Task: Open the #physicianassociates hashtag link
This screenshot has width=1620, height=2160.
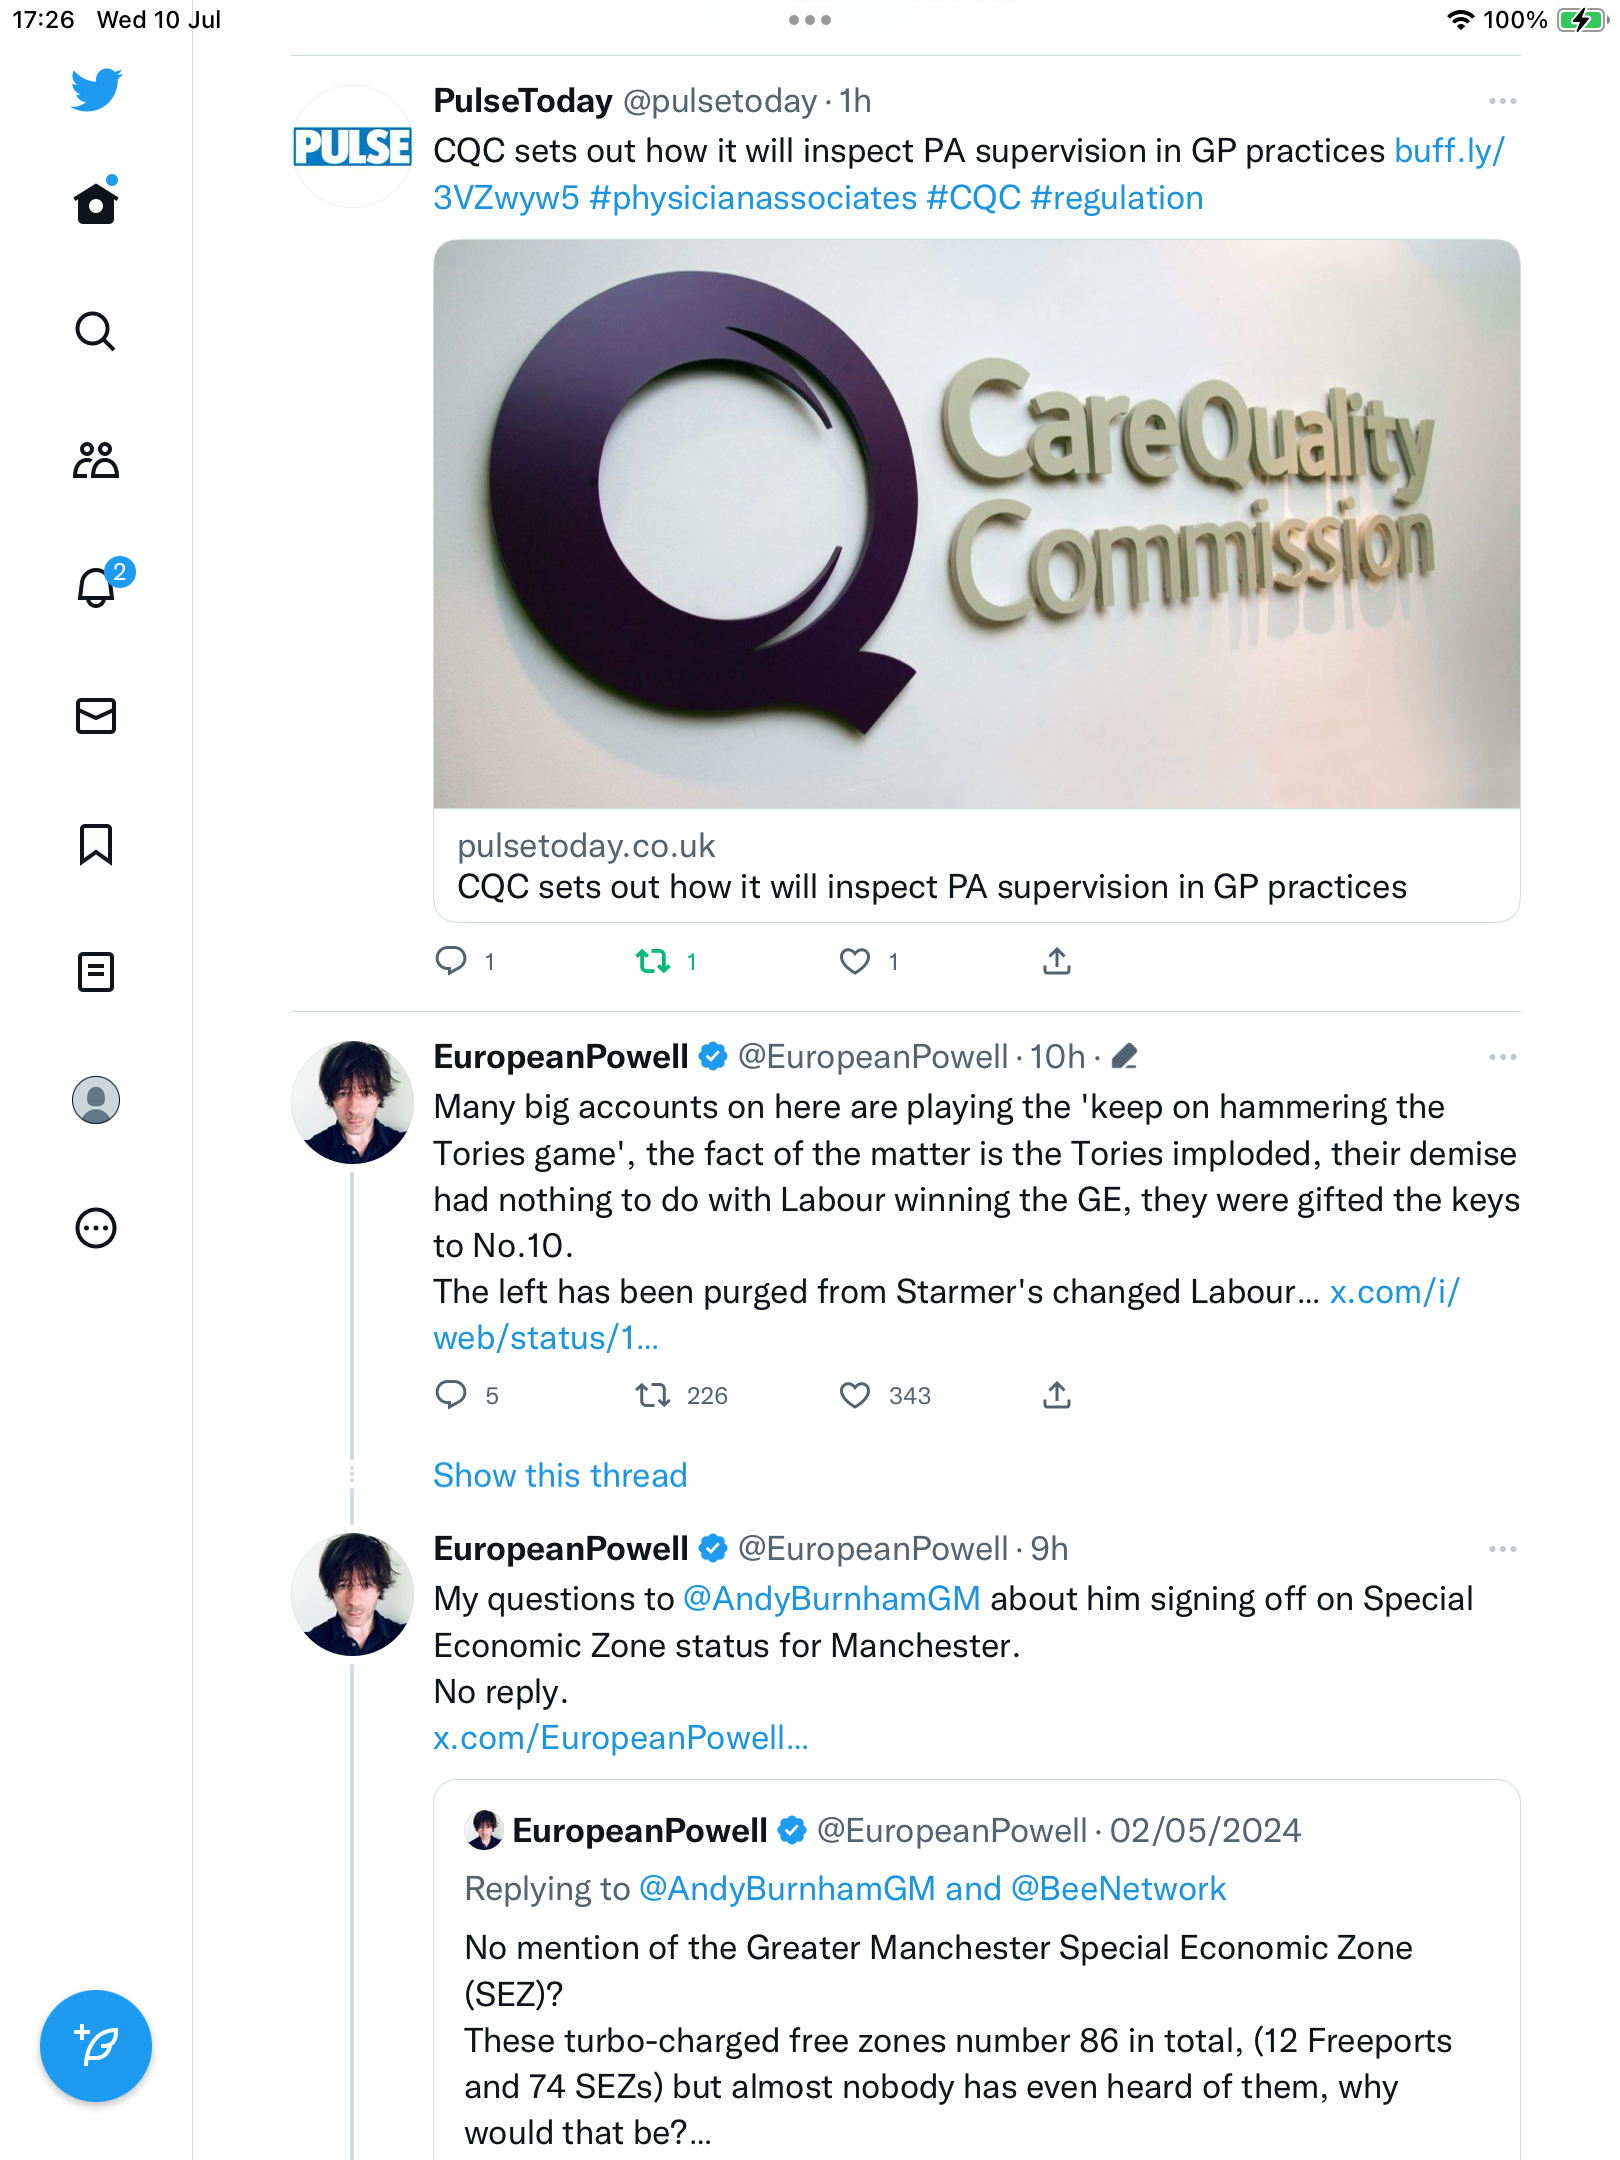Action: tap(753, 198)
